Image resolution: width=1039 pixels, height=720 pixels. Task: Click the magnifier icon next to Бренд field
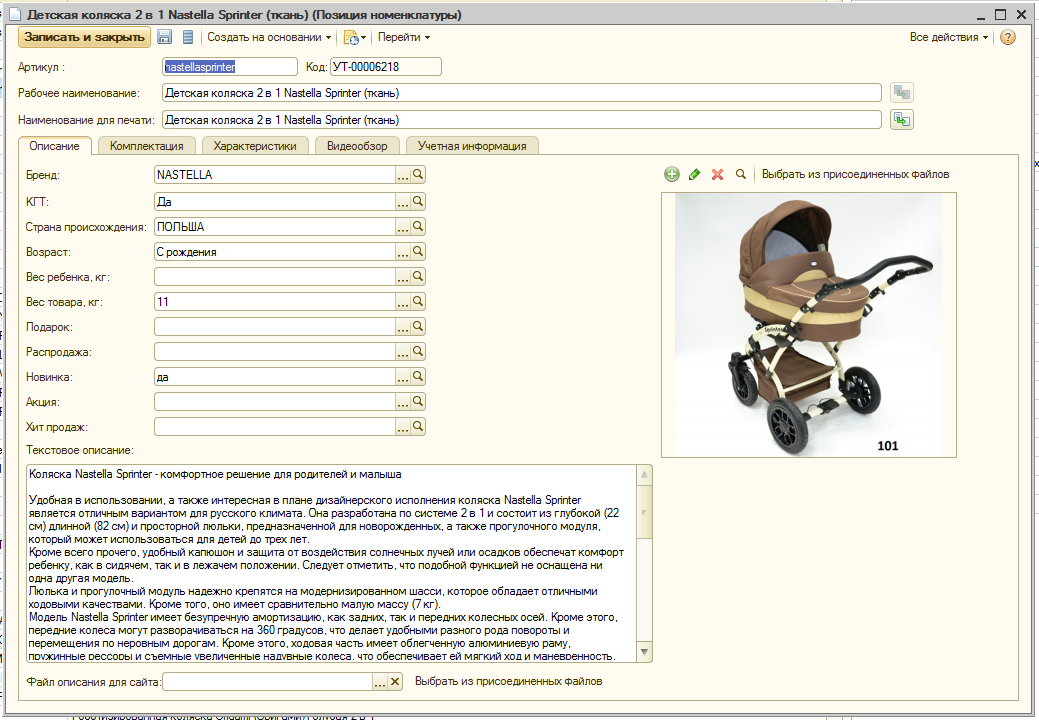419,174
